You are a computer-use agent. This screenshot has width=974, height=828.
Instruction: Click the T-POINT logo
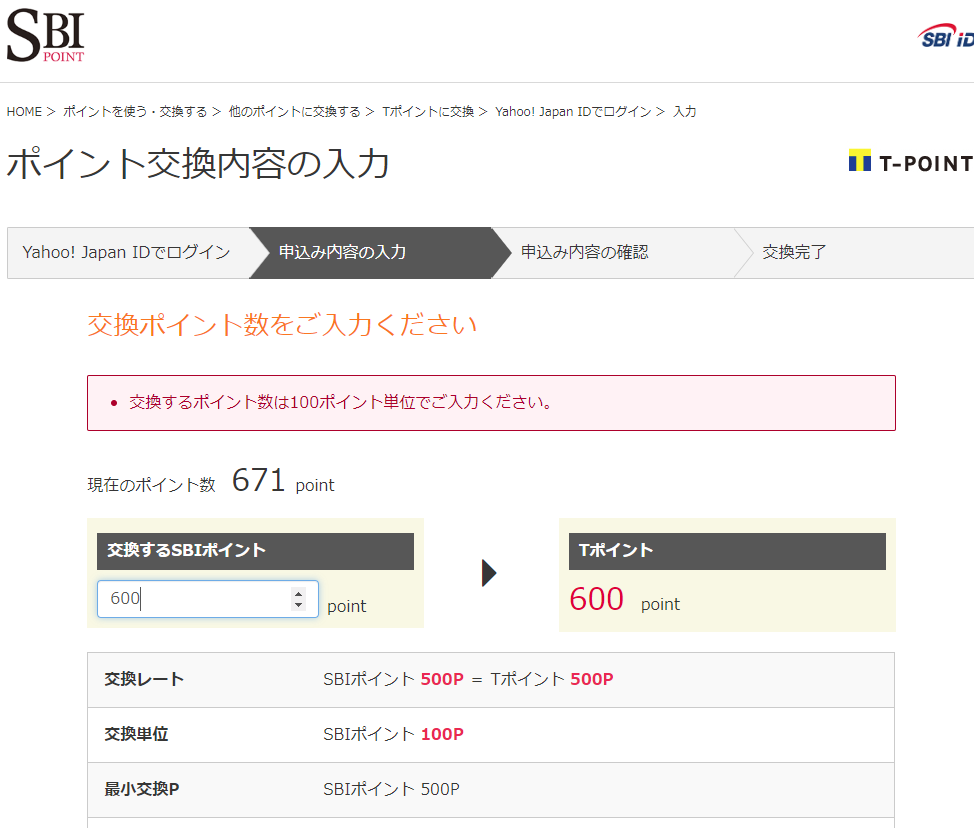[x=911, y=162]
